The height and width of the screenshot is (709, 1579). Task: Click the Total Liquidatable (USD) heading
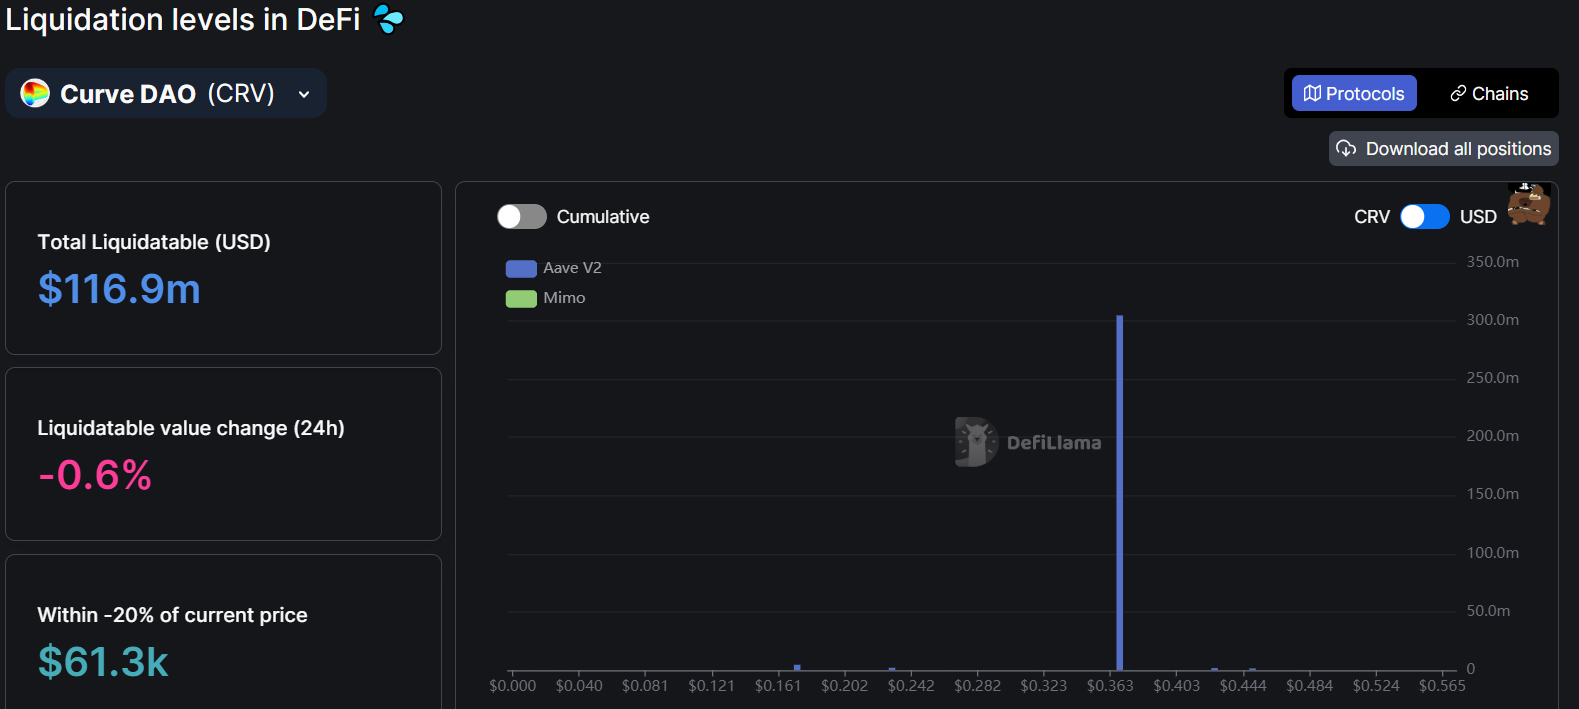154,242
